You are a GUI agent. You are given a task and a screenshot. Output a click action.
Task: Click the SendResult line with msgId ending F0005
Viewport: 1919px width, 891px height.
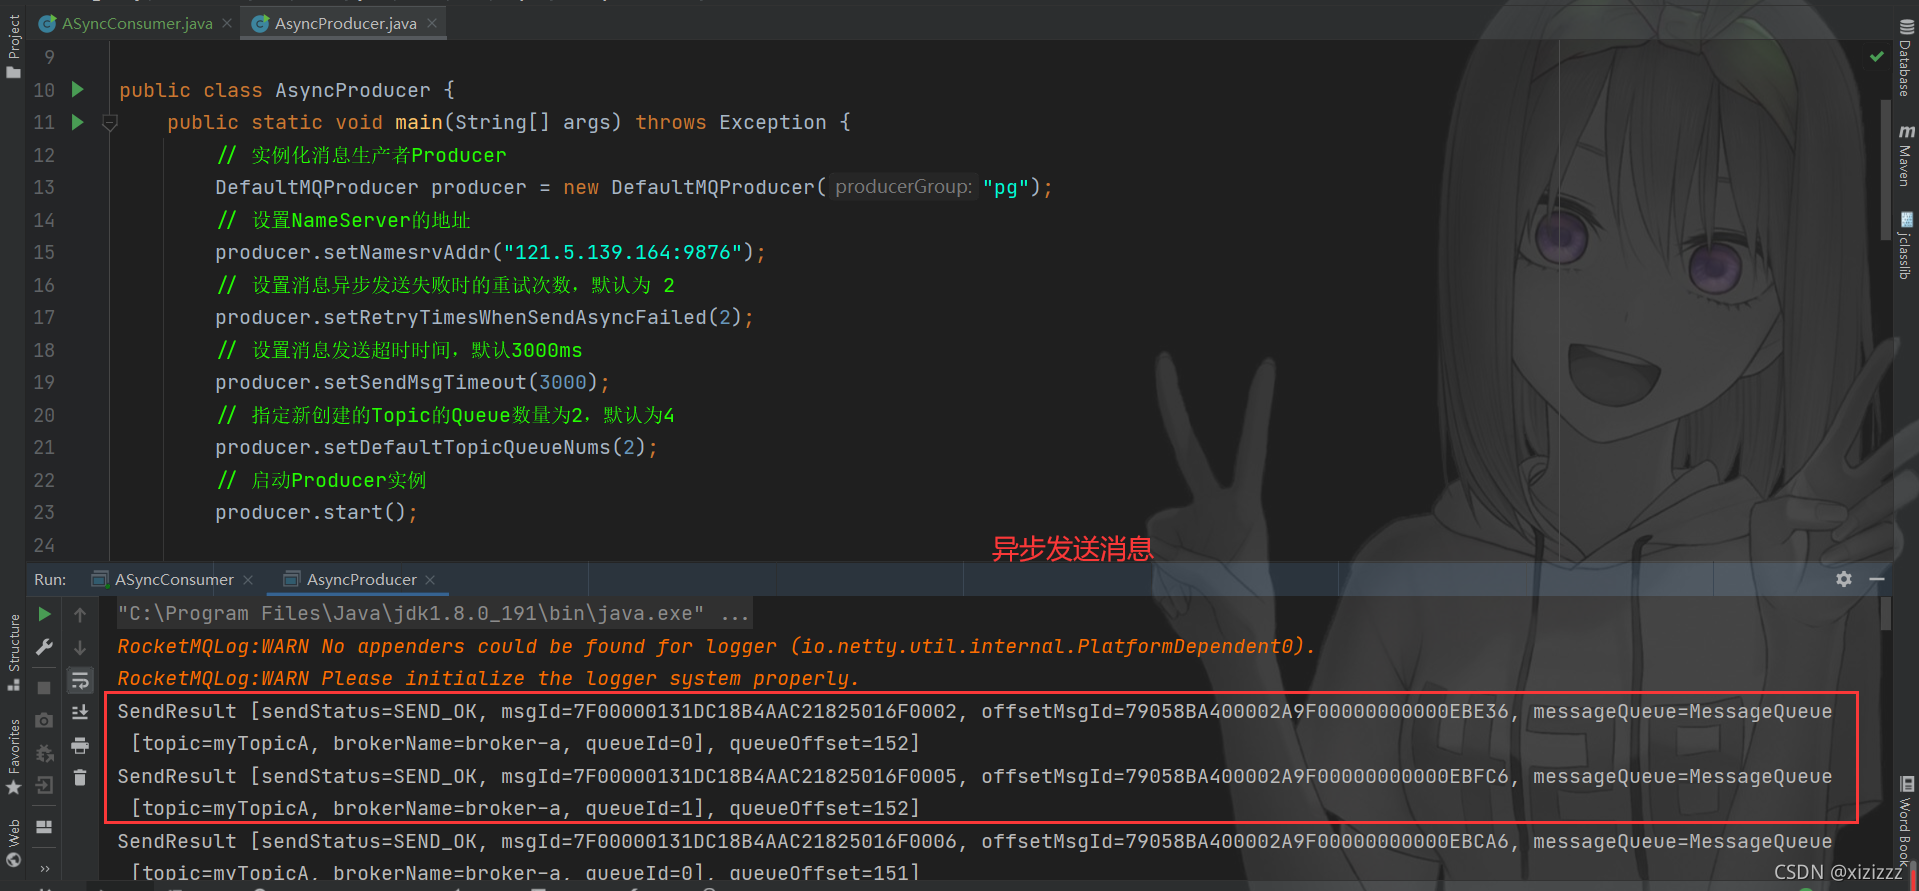pyautogui.click(x=975, y=776)
